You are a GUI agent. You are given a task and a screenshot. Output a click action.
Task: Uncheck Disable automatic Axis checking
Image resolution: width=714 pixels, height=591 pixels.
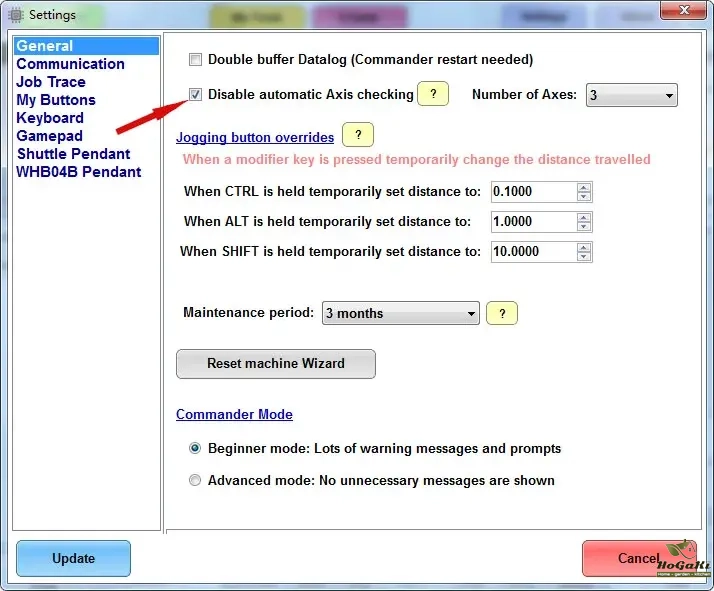[x=195, y=95]
